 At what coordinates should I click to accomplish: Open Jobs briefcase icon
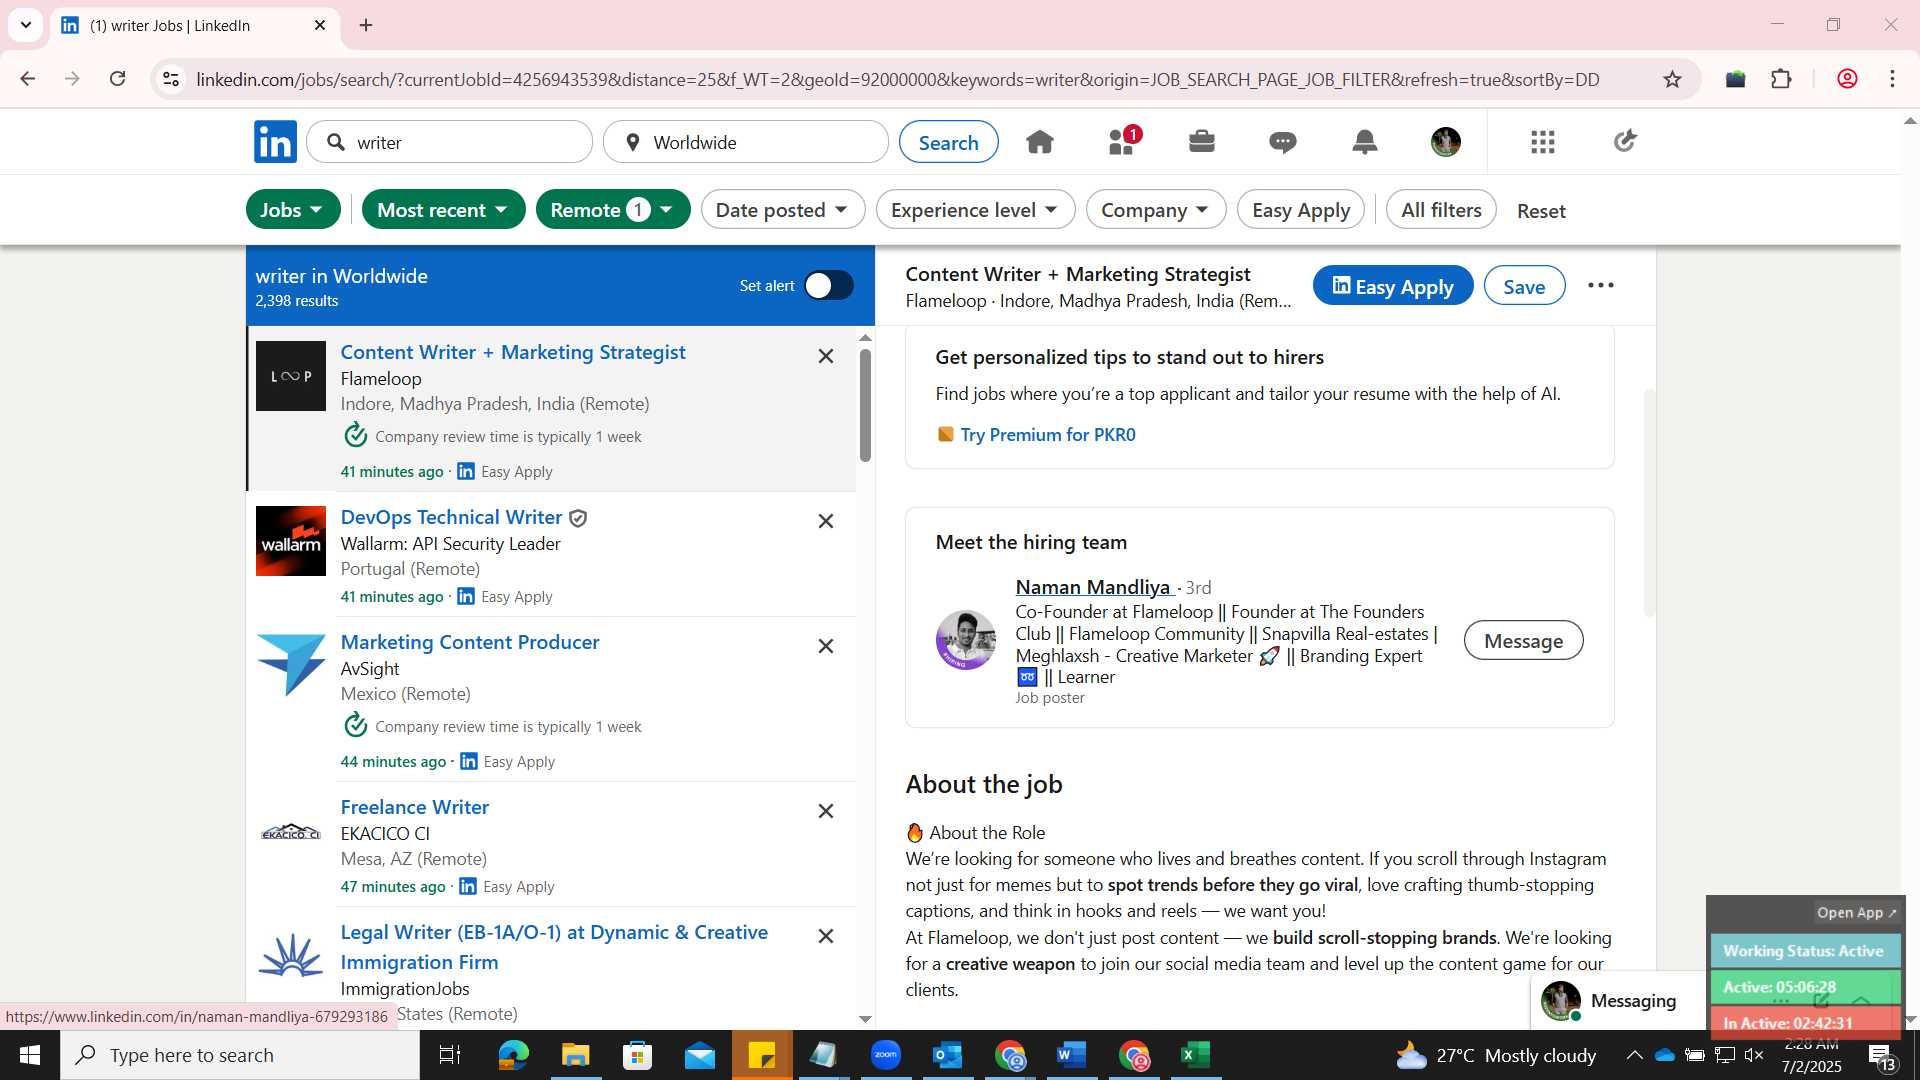pyautogui.click(x=1202, y=142)
